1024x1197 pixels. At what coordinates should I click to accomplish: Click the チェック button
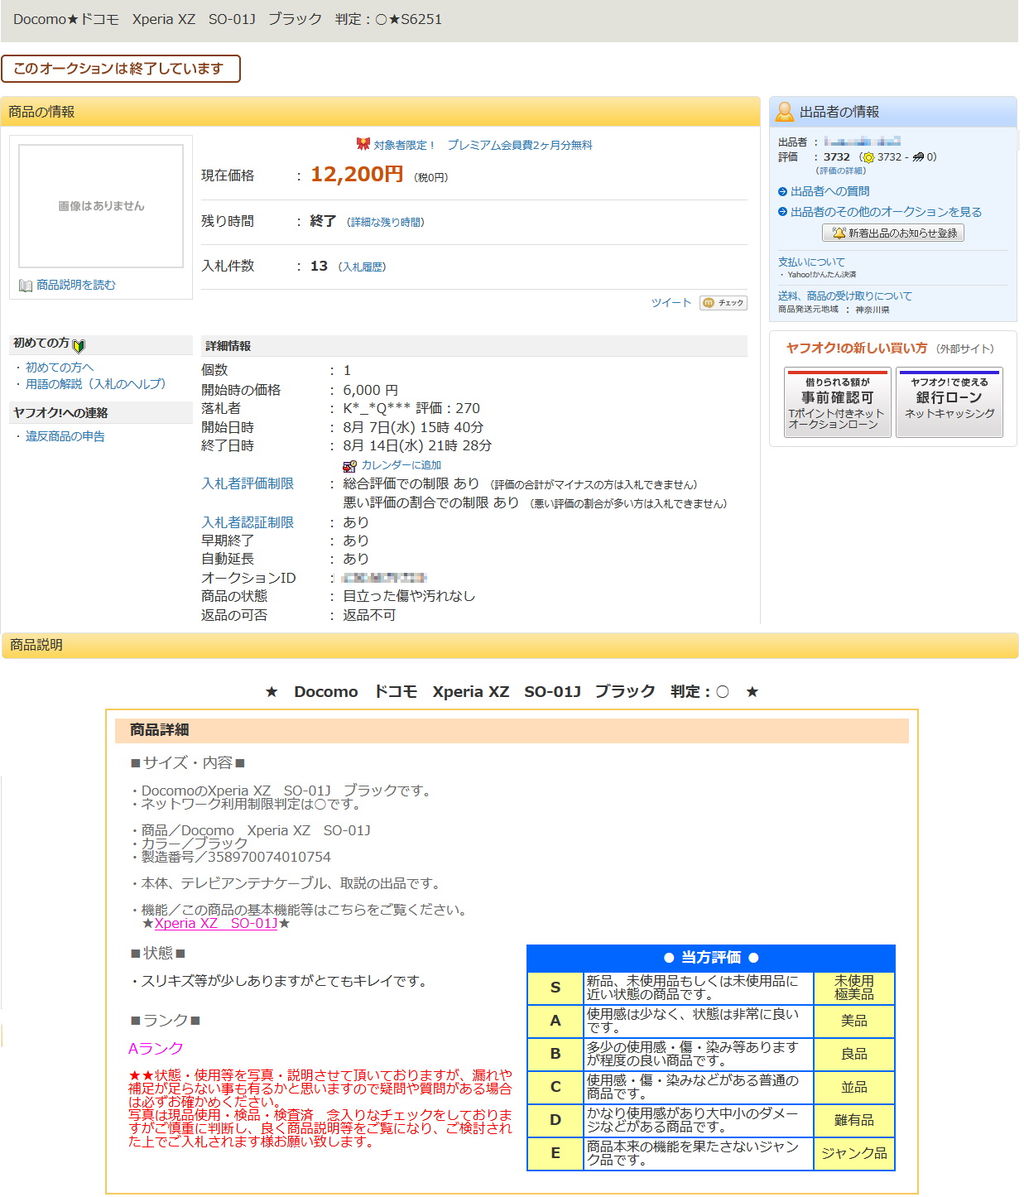[723, 303]
